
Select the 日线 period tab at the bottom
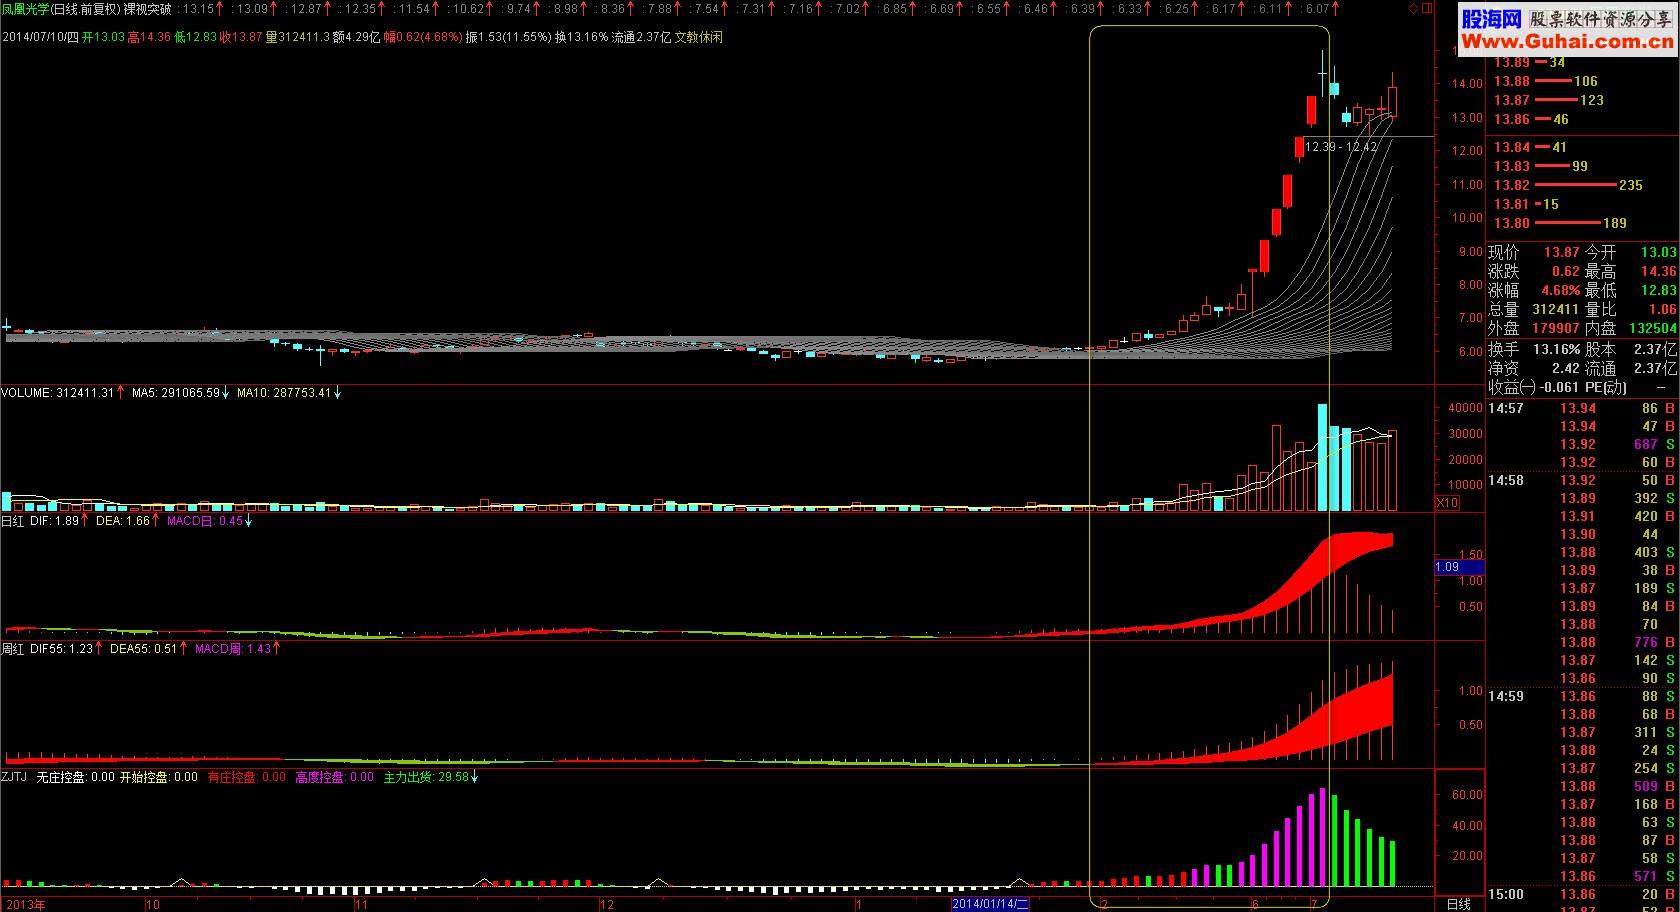pyautogui.click(x=1459, y=904)
